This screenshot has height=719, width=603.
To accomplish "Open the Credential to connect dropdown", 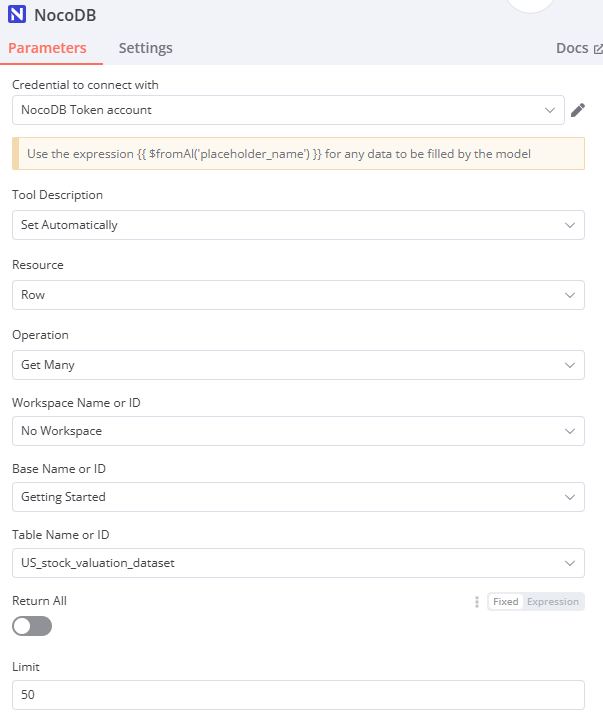I will click(287, 110).
